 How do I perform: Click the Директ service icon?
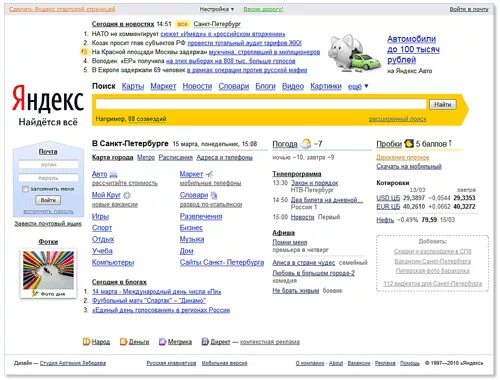tap(205, 342)
